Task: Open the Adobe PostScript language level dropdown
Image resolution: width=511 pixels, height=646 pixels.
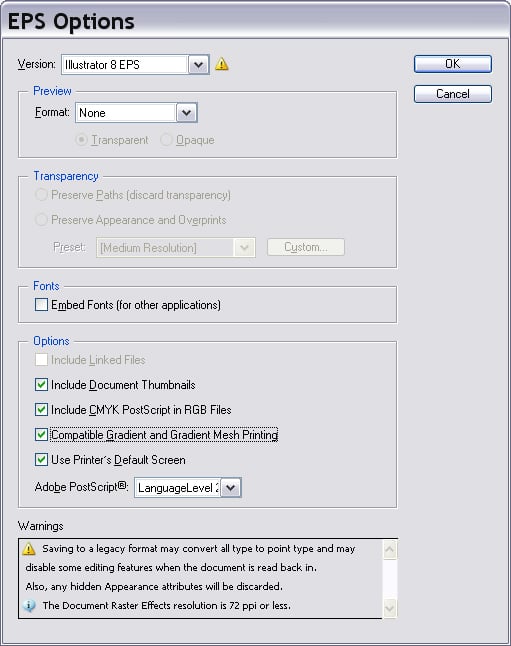Action: [x=231, y=488]
